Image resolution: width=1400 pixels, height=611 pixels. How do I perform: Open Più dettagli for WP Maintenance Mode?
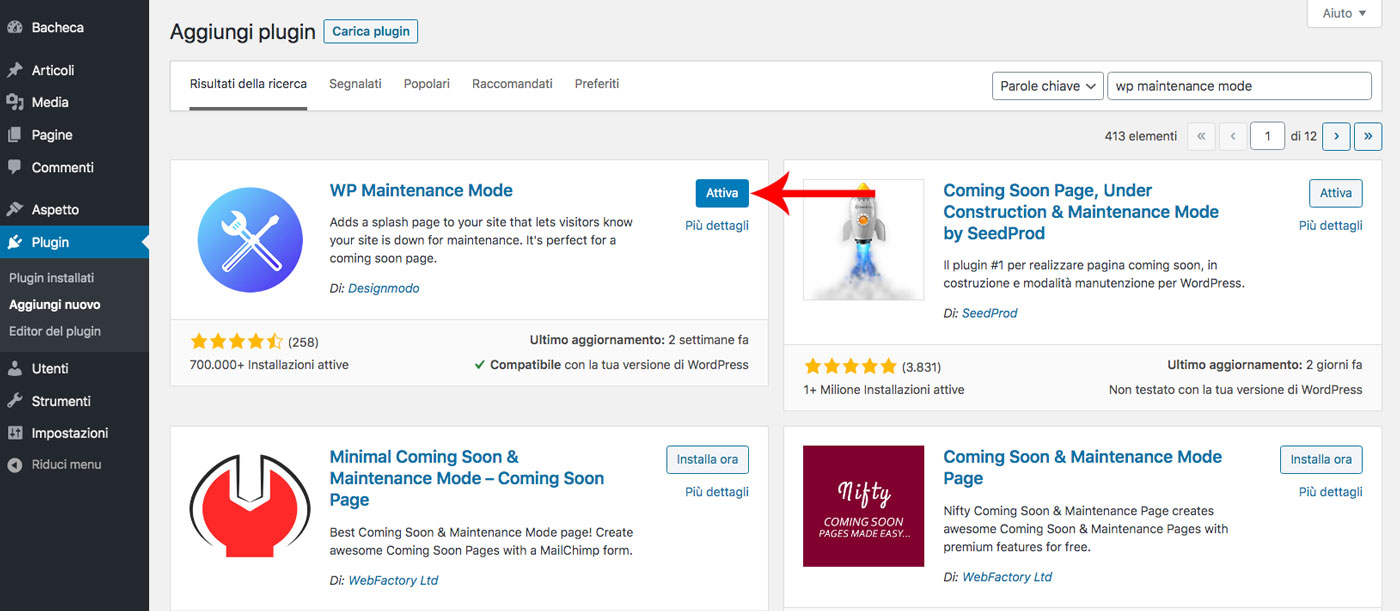tap(717, 226)
